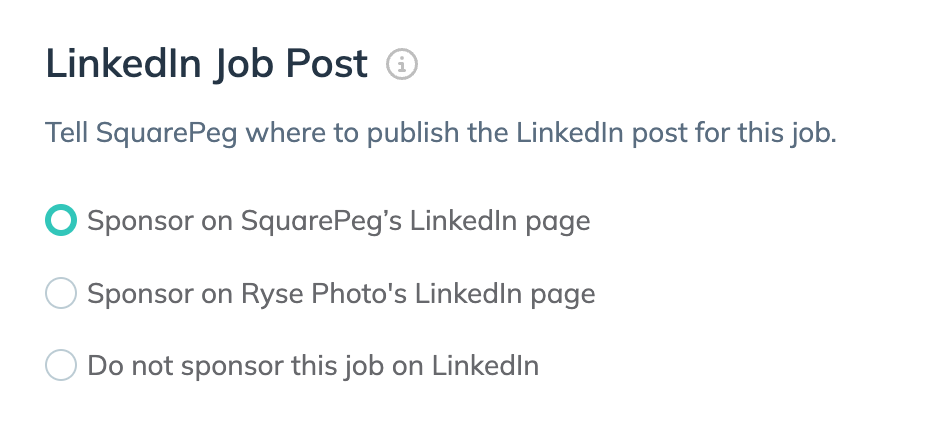This screenshot has width=930, height=442.
Task: Click the label Sponsor on Ryse Photo's LinkedIn page
Action: pyautogui.click(x=341, y=294)
